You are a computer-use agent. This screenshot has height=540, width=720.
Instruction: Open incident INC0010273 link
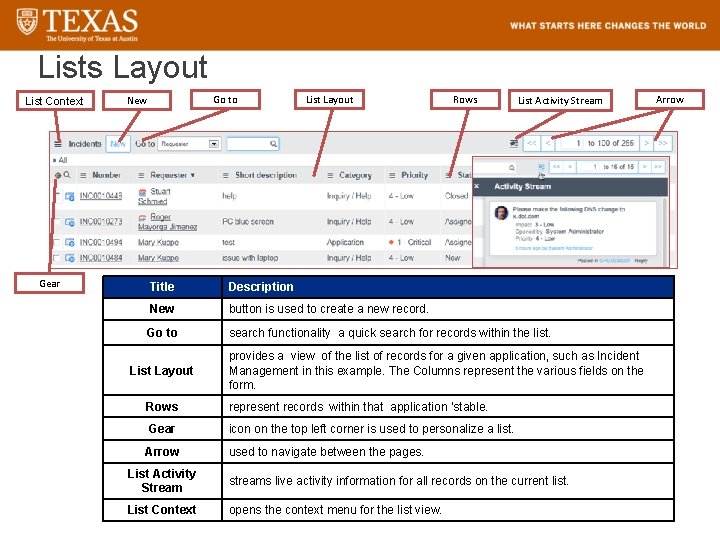click(x=101, y=222)
